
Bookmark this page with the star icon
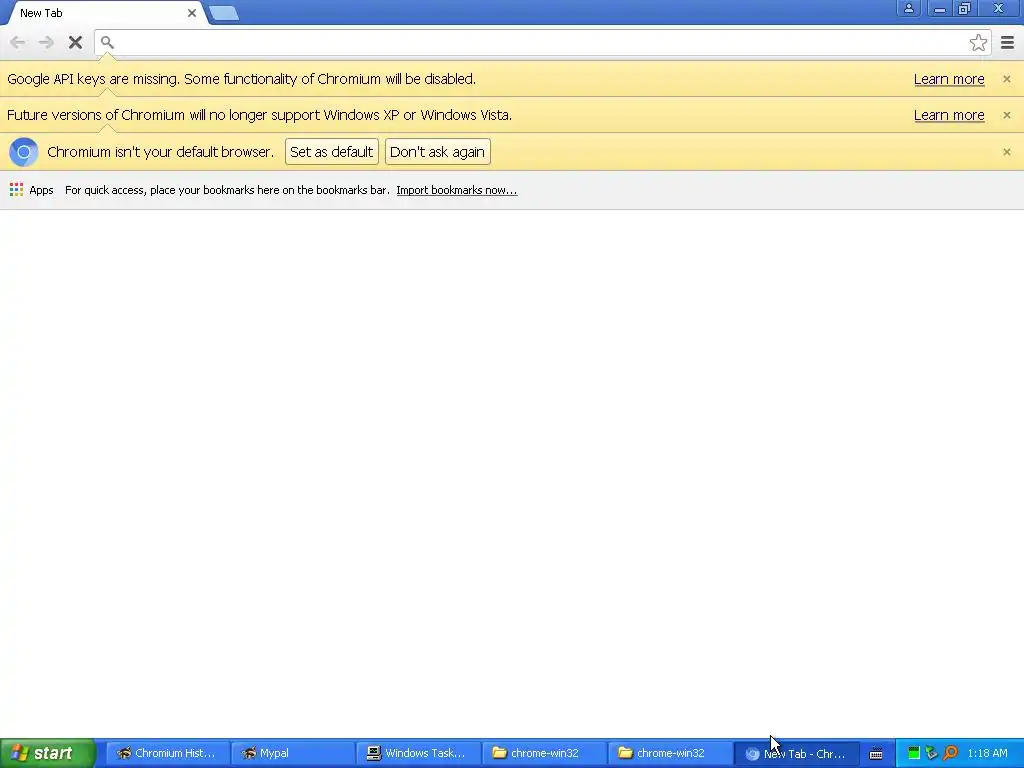pyautogui.click(x=978, y=42)
